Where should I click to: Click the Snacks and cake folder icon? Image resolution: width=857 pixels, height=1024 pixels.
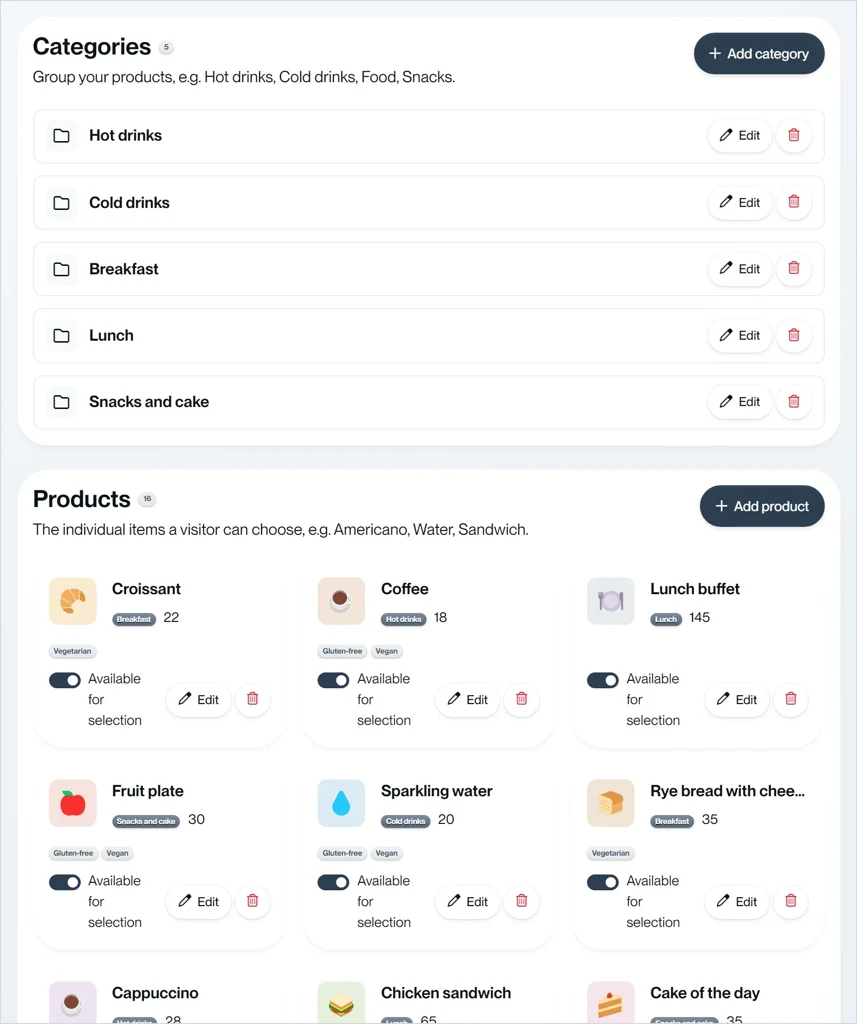point(61,402)
